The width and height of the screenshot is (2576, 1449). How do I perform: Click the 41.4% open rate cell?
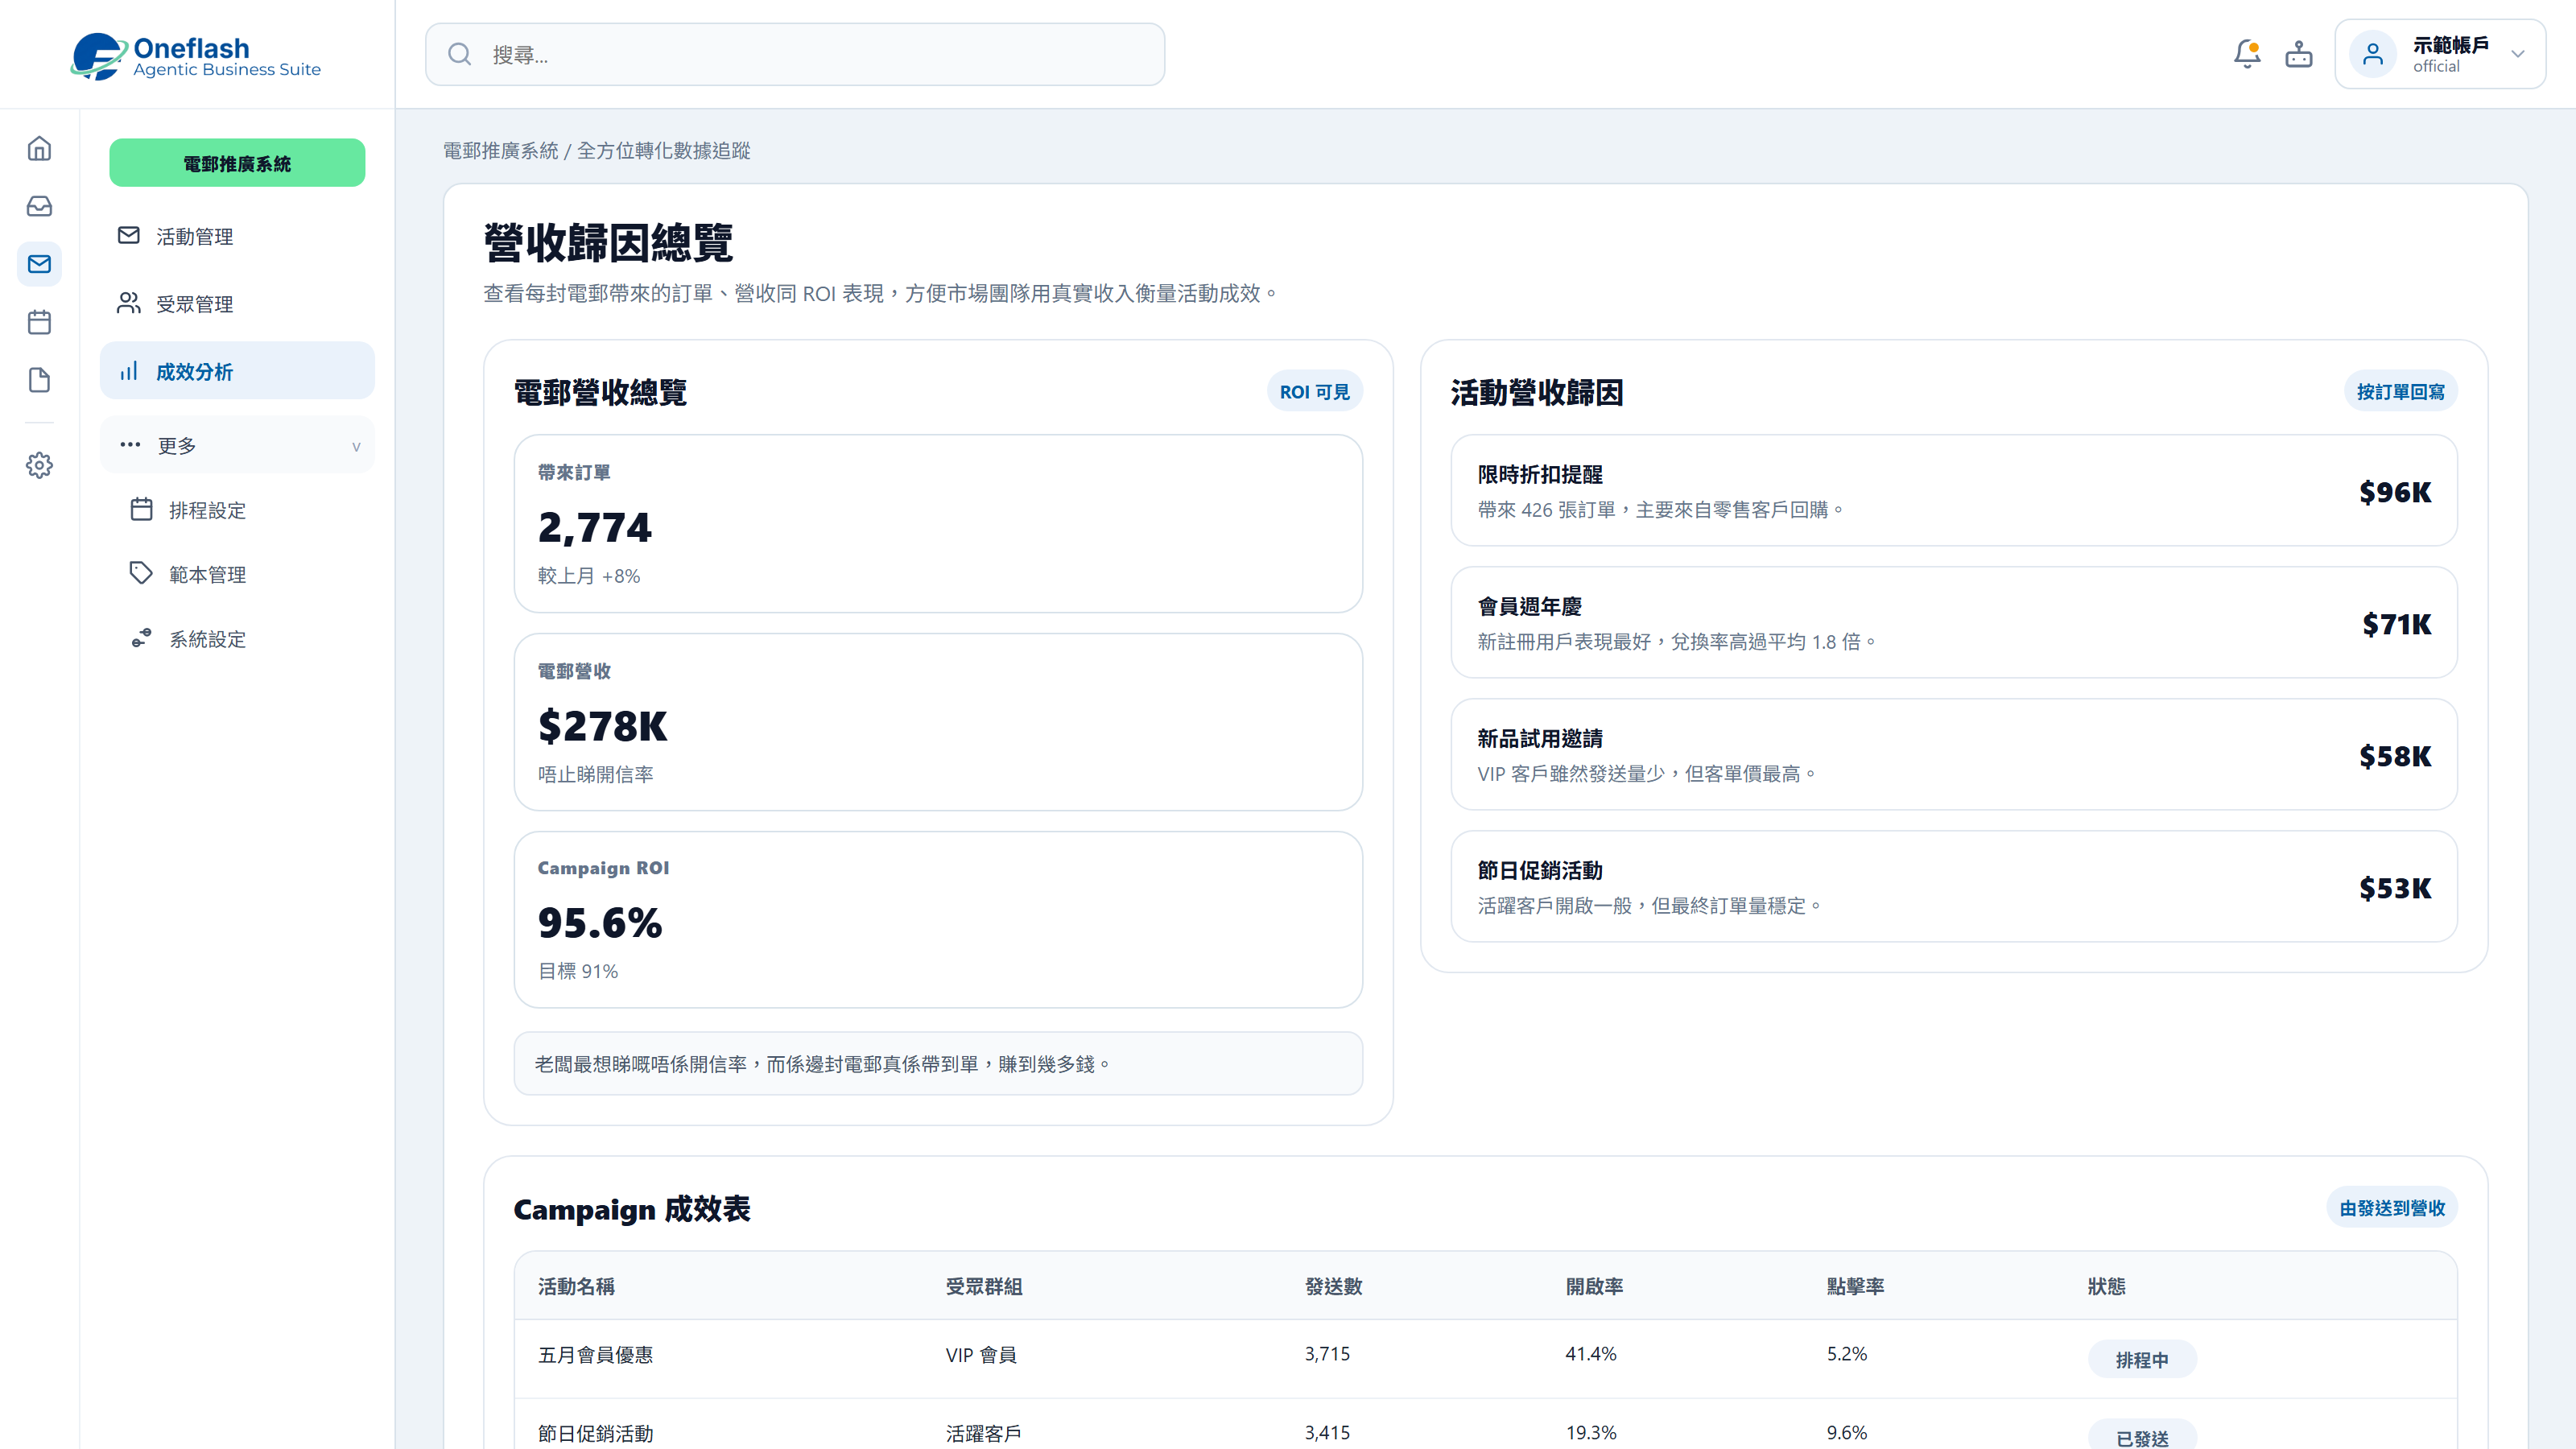[x=1591, y=1354]
